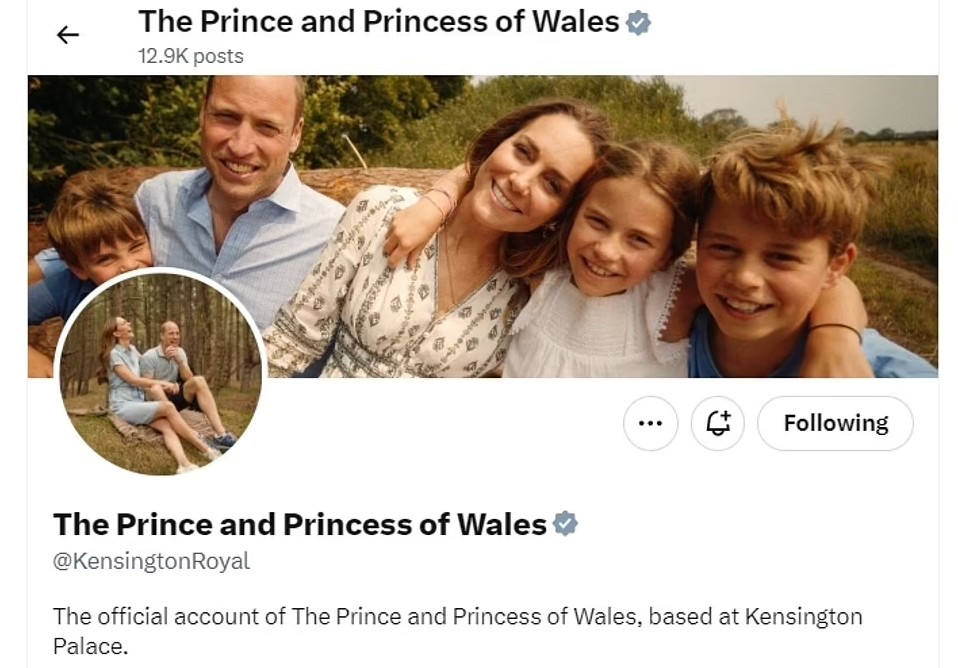Click the back arrow icon
The image size is (958, 668).
67,35
